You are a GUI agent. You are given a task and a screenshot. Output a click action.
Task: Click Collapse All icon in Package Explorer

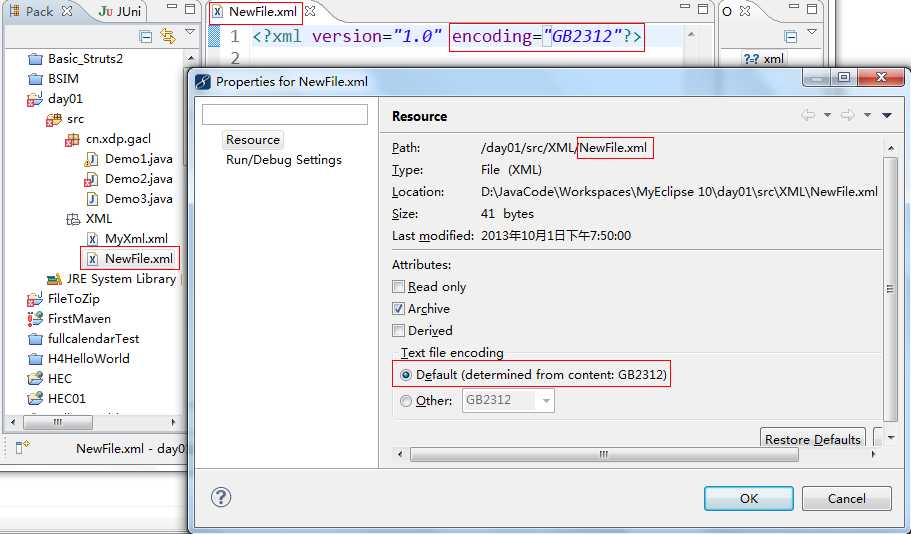tap(146, 37)
